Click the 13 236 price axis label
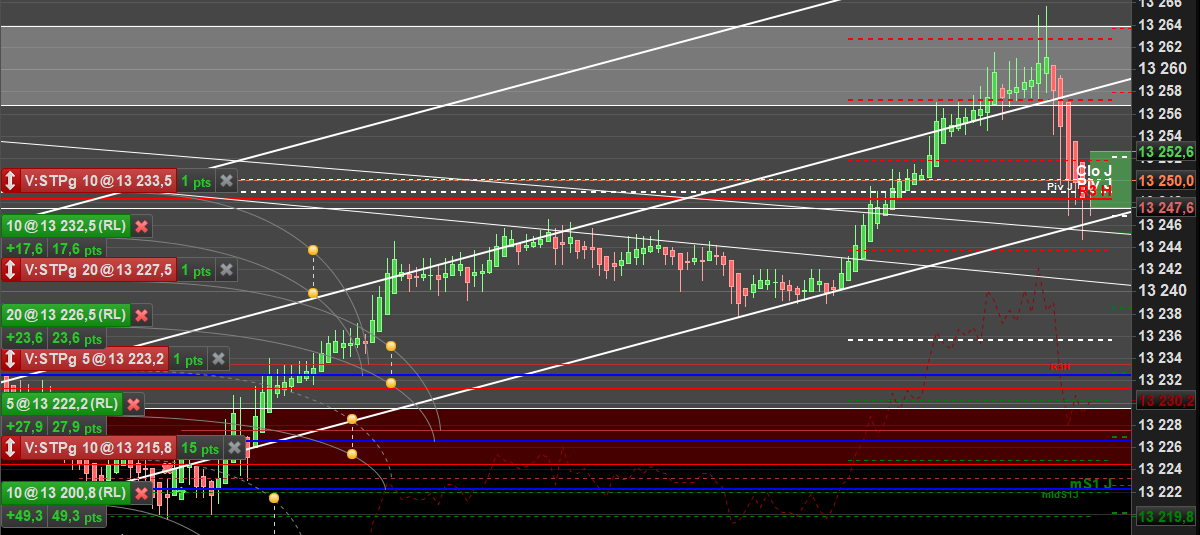Viewport: 1200px width, 535px height. 1160,335
